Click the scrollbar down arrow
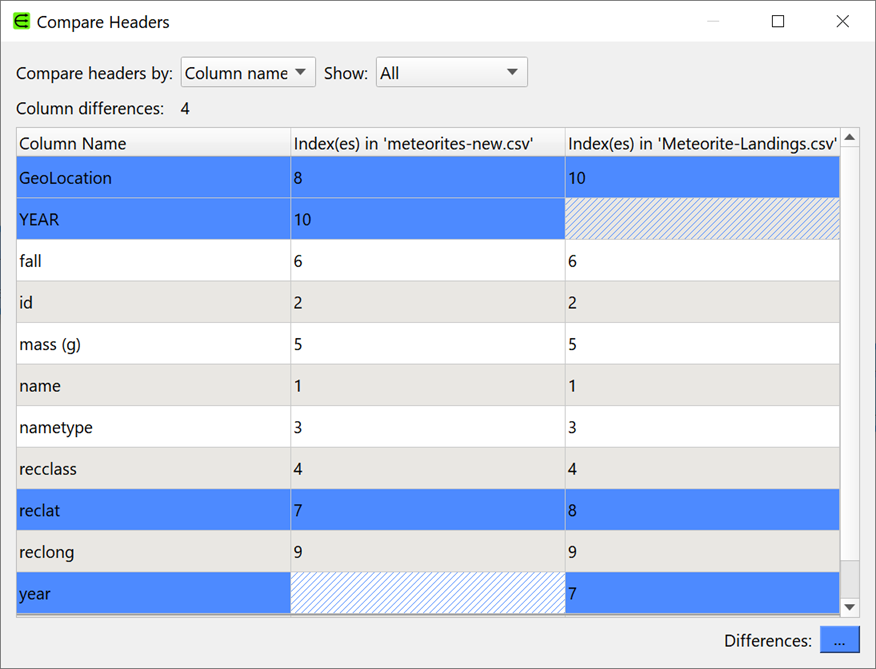The image size is (876, 669). [x=849, y=607]
